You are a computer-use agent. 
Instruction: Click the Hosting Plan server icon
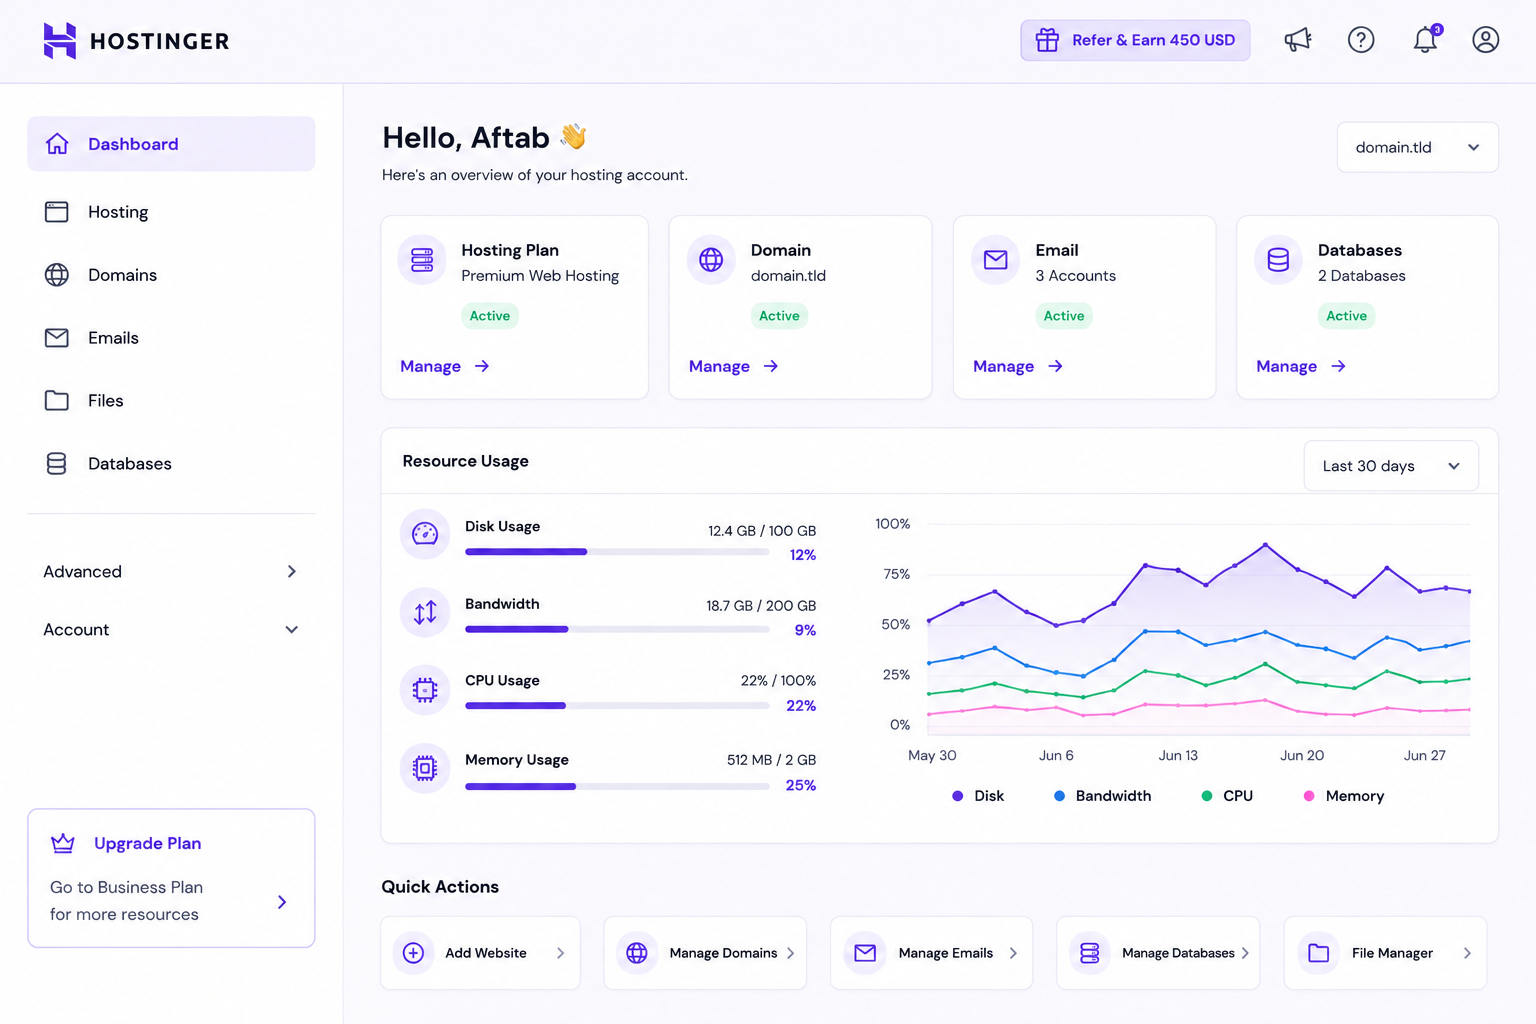[x=422, y=260]
